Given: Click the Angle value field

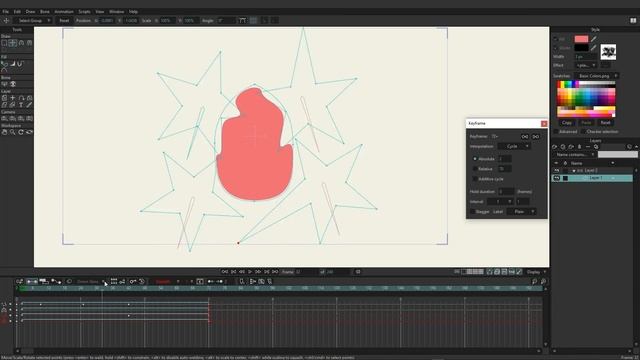Looking at the screenshot, I should (x=227, y=20).
